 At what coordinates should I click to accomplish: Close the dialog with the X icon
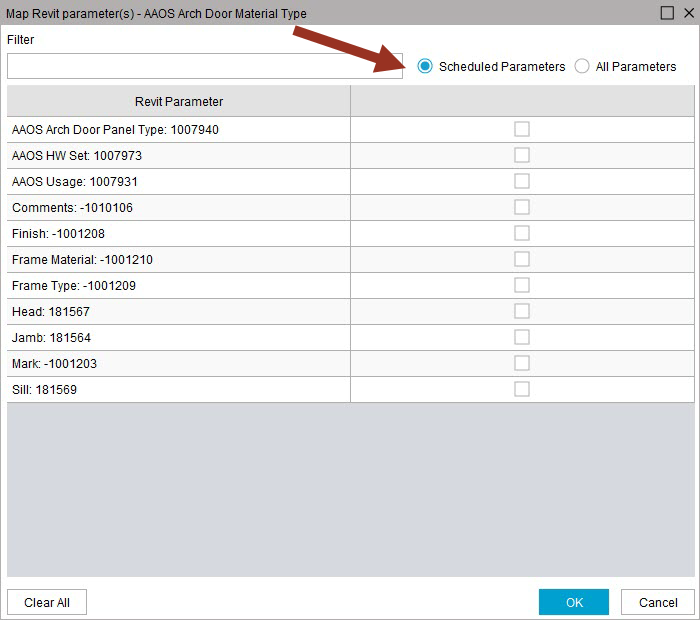coord(689,13)
